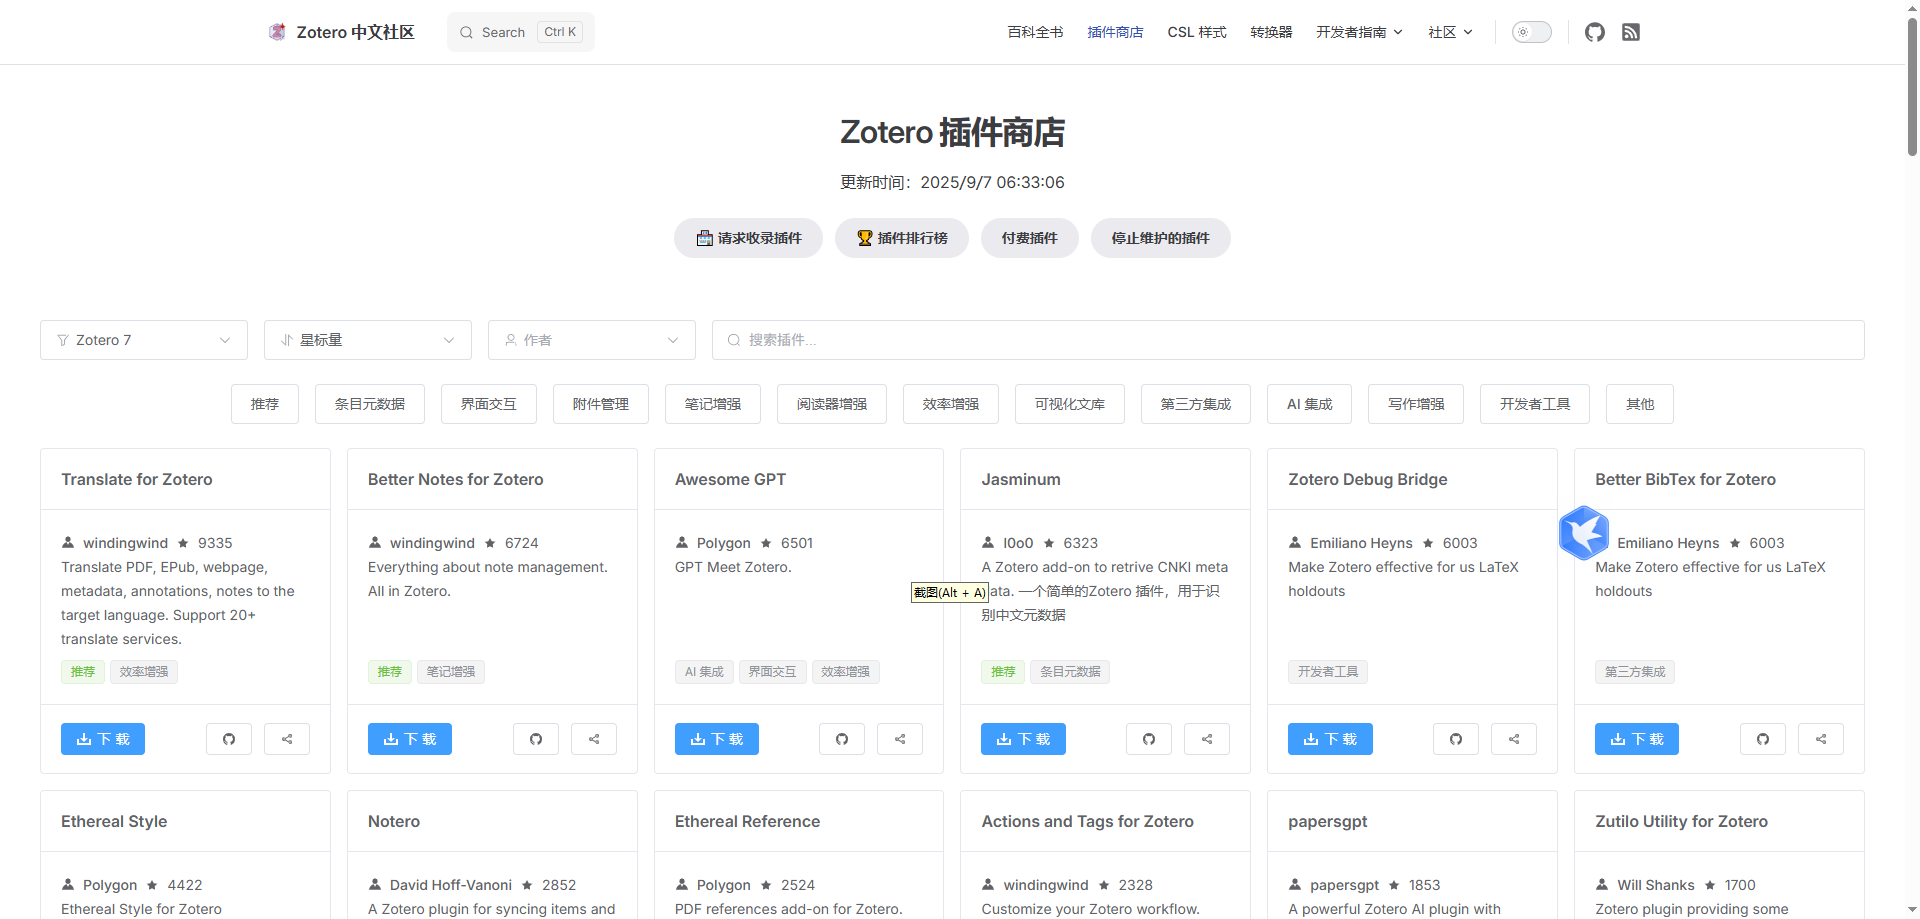Open the Zotero 7 version dropdown
1920x919 pixels.
click(x=144, y=340)
